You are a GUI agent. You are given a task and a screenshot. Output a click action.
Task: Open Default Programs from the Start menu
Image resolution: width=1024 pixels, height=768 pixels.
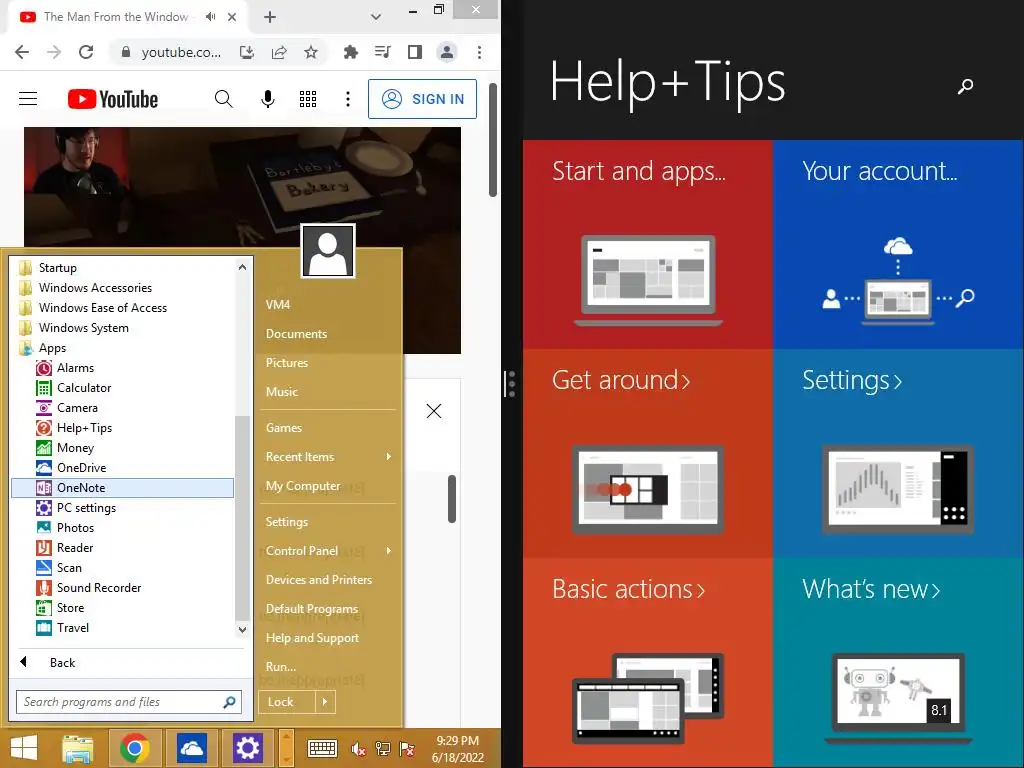pos(312,609)
